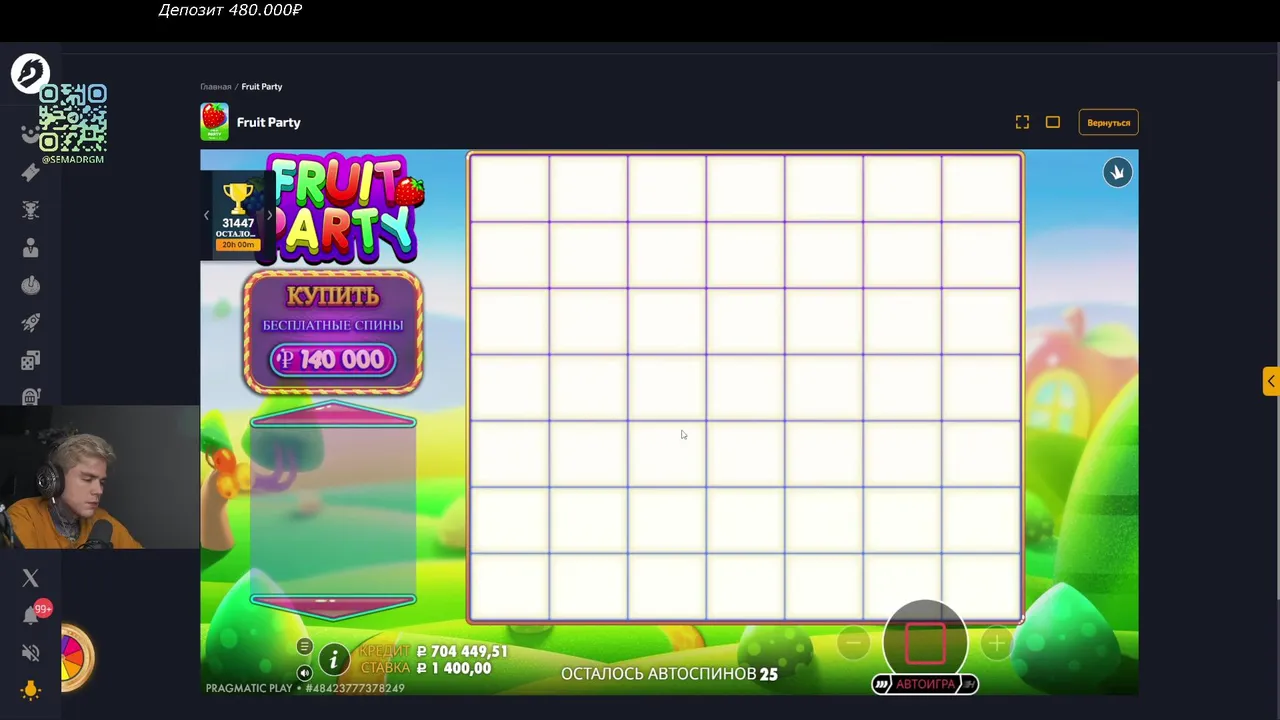The image size is (1280, 720).
Task: Open game info with the i button
Action: coord(334,659)
